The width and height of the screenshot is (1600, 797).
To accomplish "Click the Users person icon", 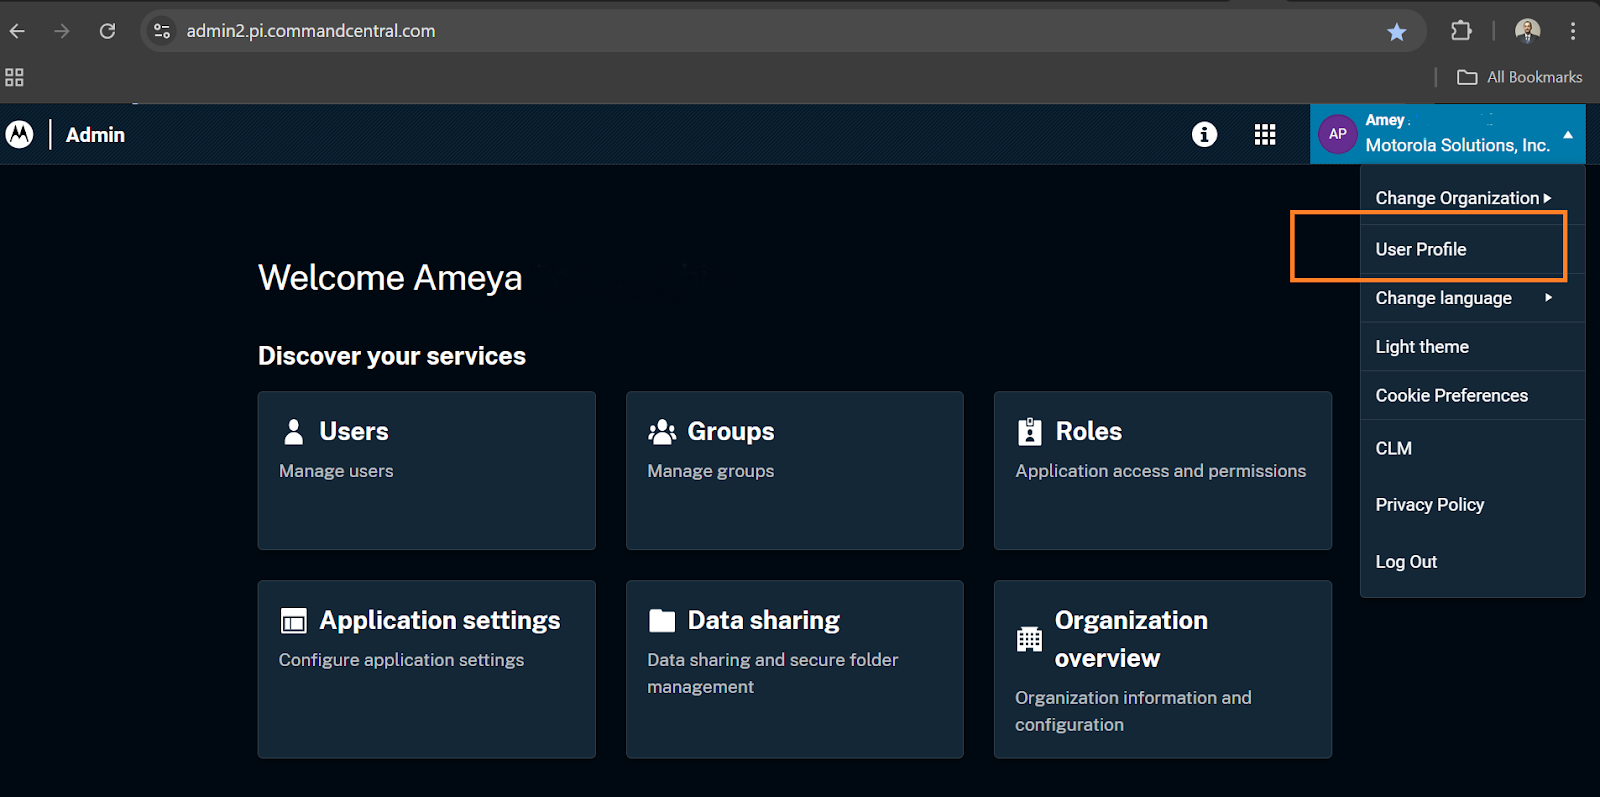I will 293,431.
